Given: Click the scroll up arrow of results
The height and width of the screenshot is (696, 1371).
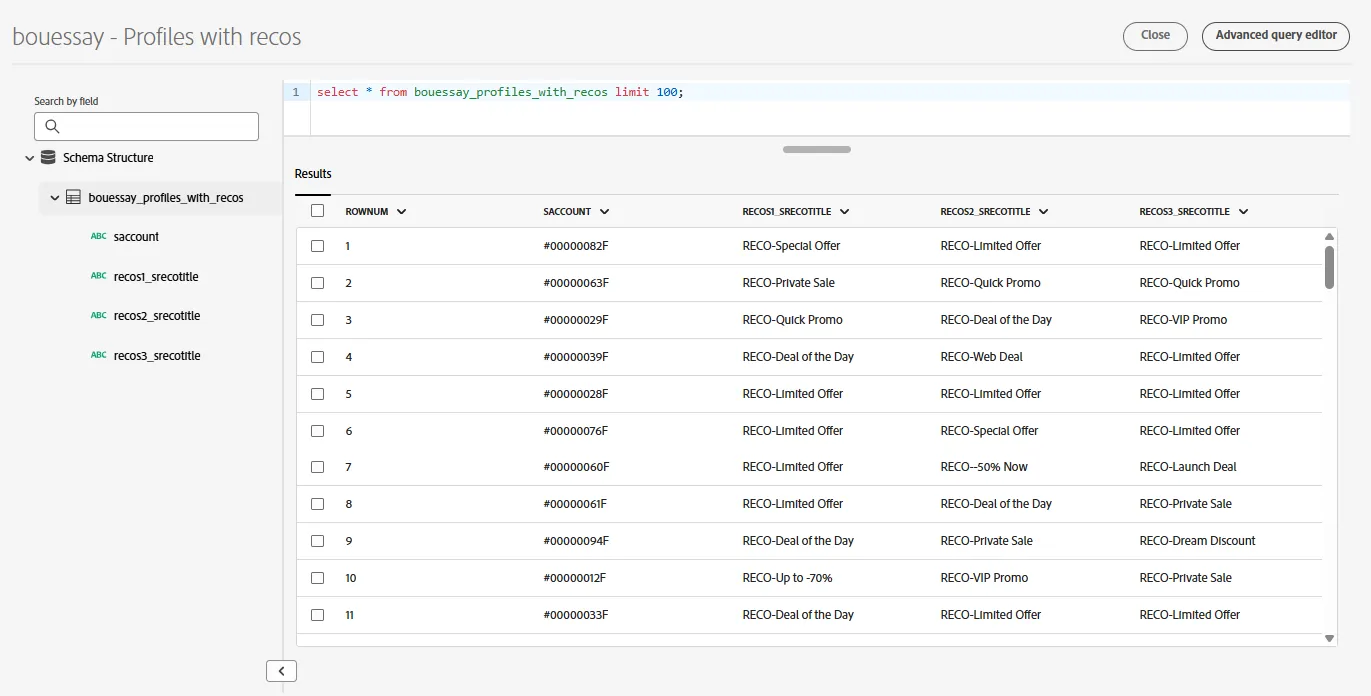Looking at the screenshot, I should coord(1329,237).
